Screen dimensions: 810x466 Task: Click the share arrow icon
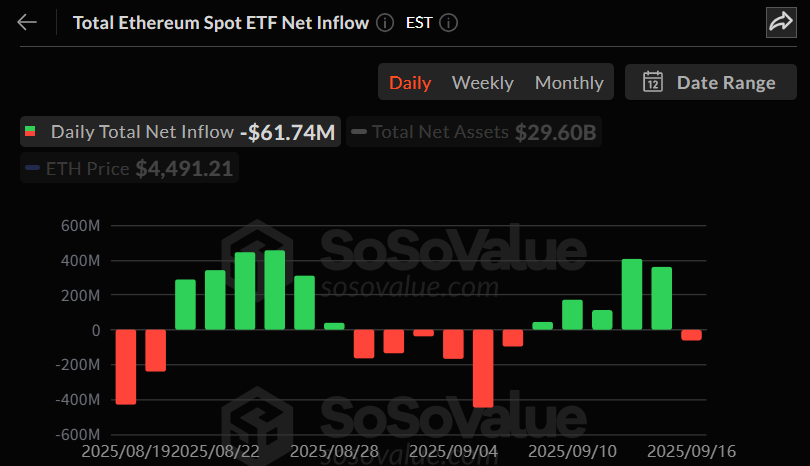pyautogui.click(x=781, y=23)
